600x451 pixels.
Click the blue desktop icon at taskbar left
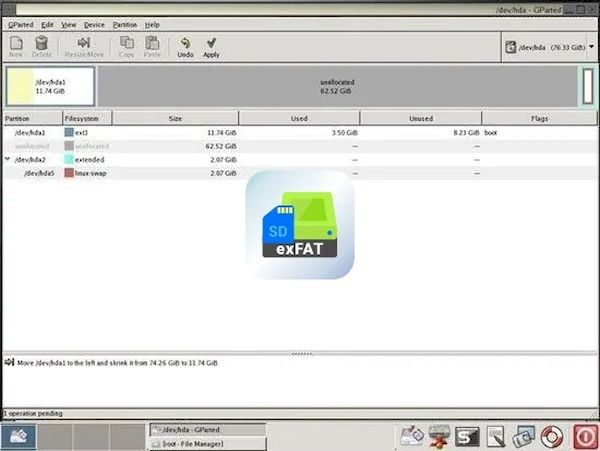18,436
